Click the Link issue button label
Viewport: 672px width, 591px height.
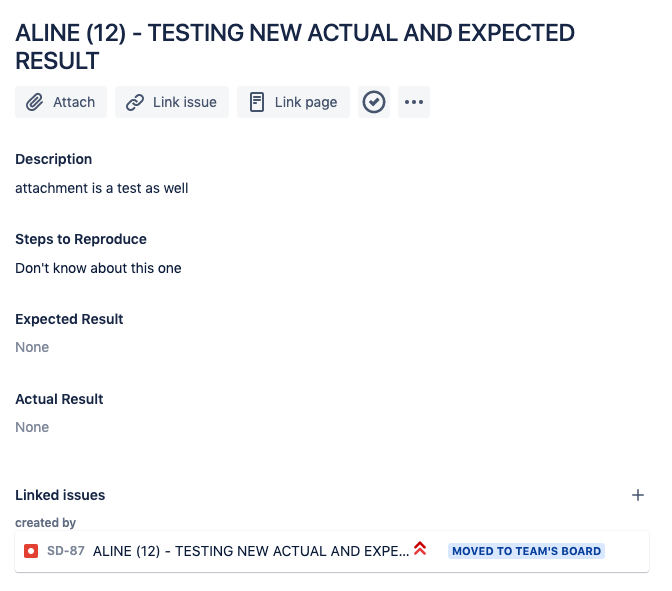[185, 102]
